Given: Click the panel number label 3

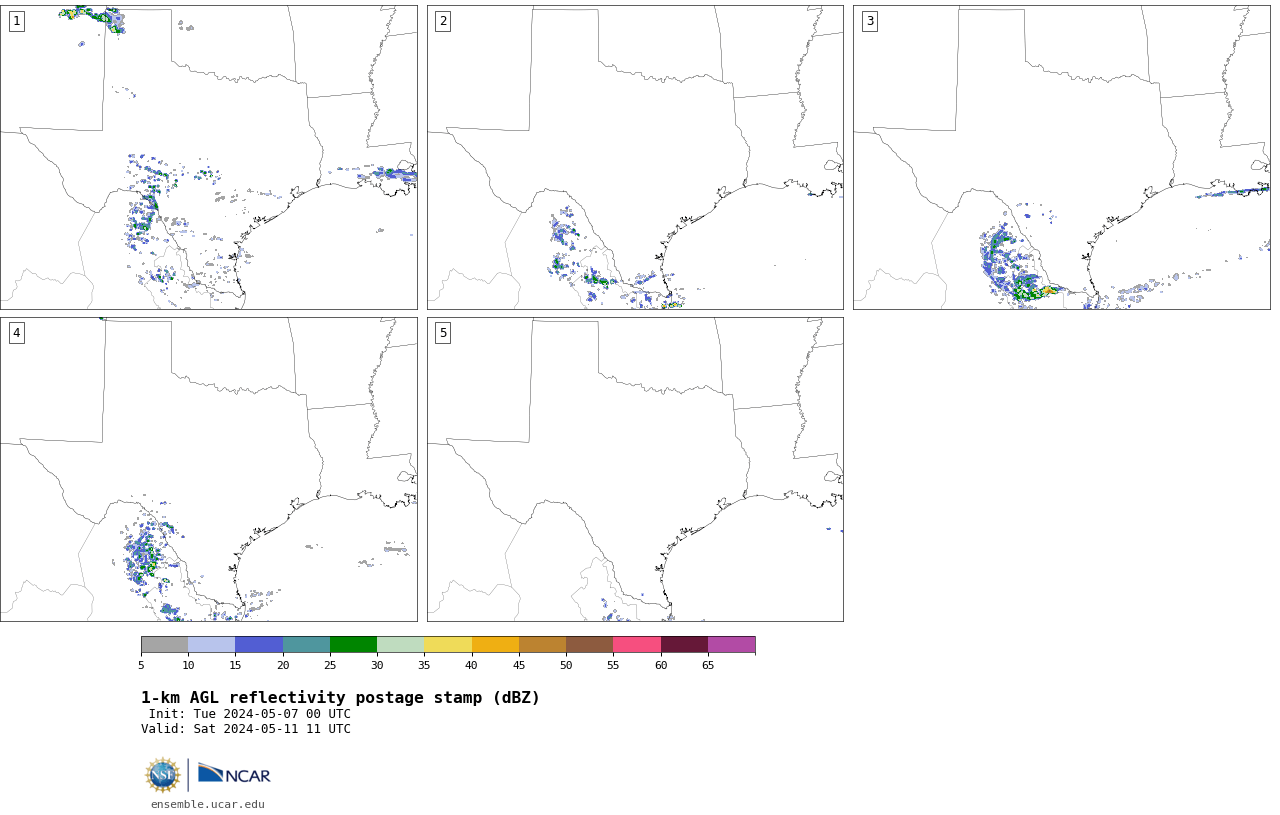Looking at the screenshot, I should [x=870, y=21].
